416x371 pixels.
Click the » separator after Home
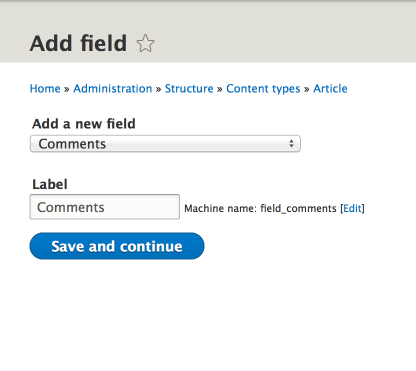click(67, 89)
